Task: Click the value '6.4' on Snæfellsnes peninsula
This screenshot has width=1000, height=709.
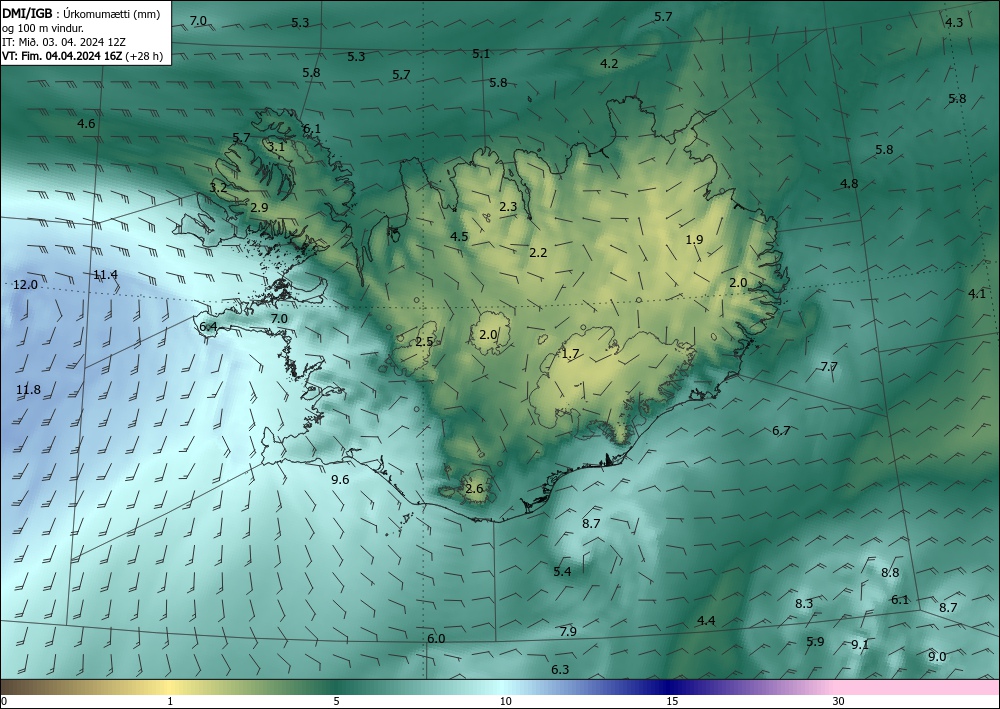Action: 209,327
